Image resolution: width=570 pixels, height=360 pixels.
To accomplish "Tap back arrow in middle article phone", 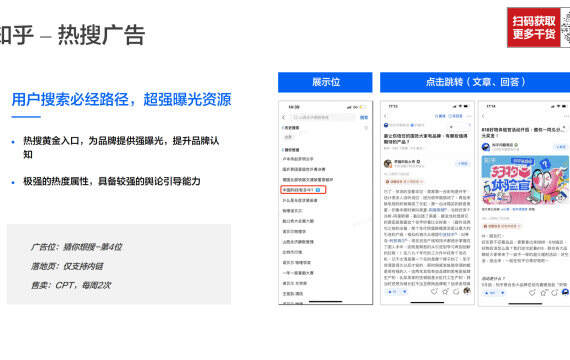I will pos(385,116).
